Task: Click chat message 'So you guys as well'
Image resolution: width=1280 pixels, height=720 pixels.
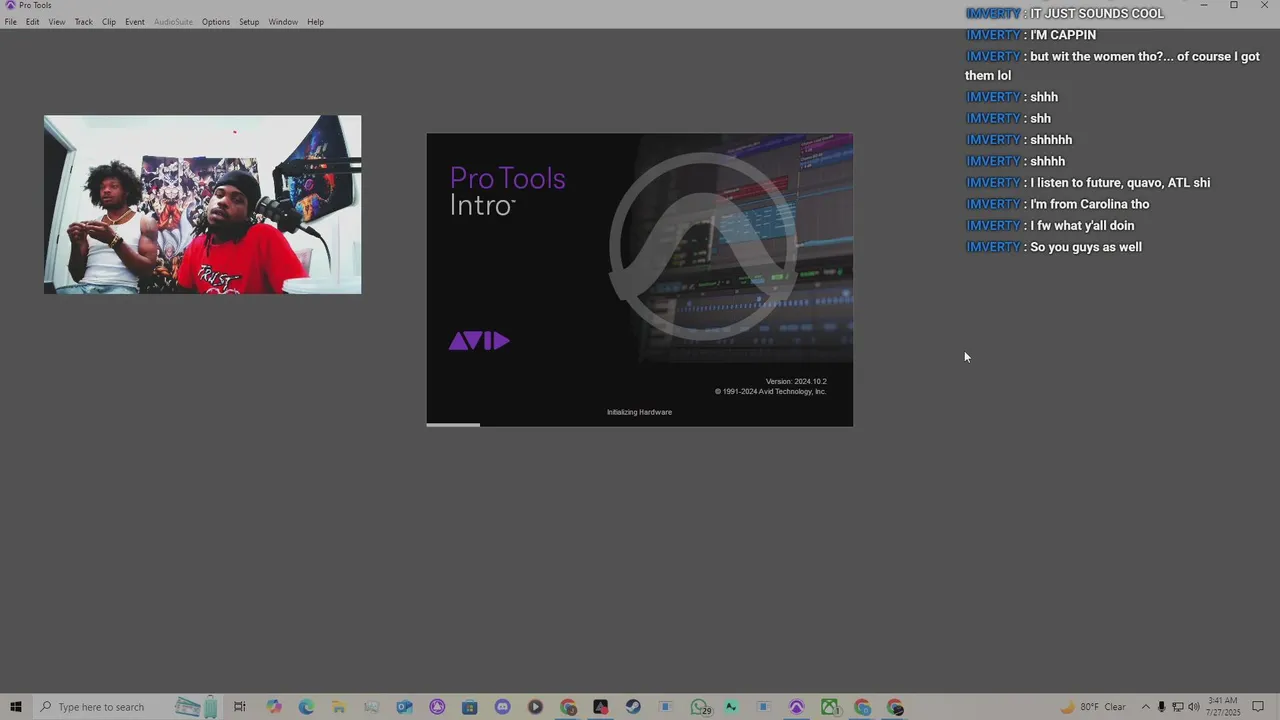Action: [1085, 247]
